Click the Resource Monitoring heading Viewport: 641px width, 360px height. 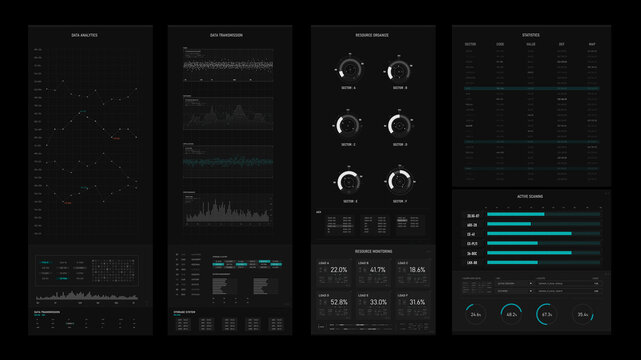[373, 251]
